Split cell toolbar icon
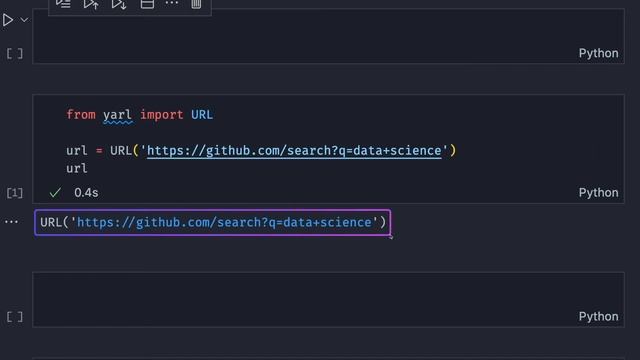The width and height of the screenshot is (640, 360). click(x=147, y=4)
